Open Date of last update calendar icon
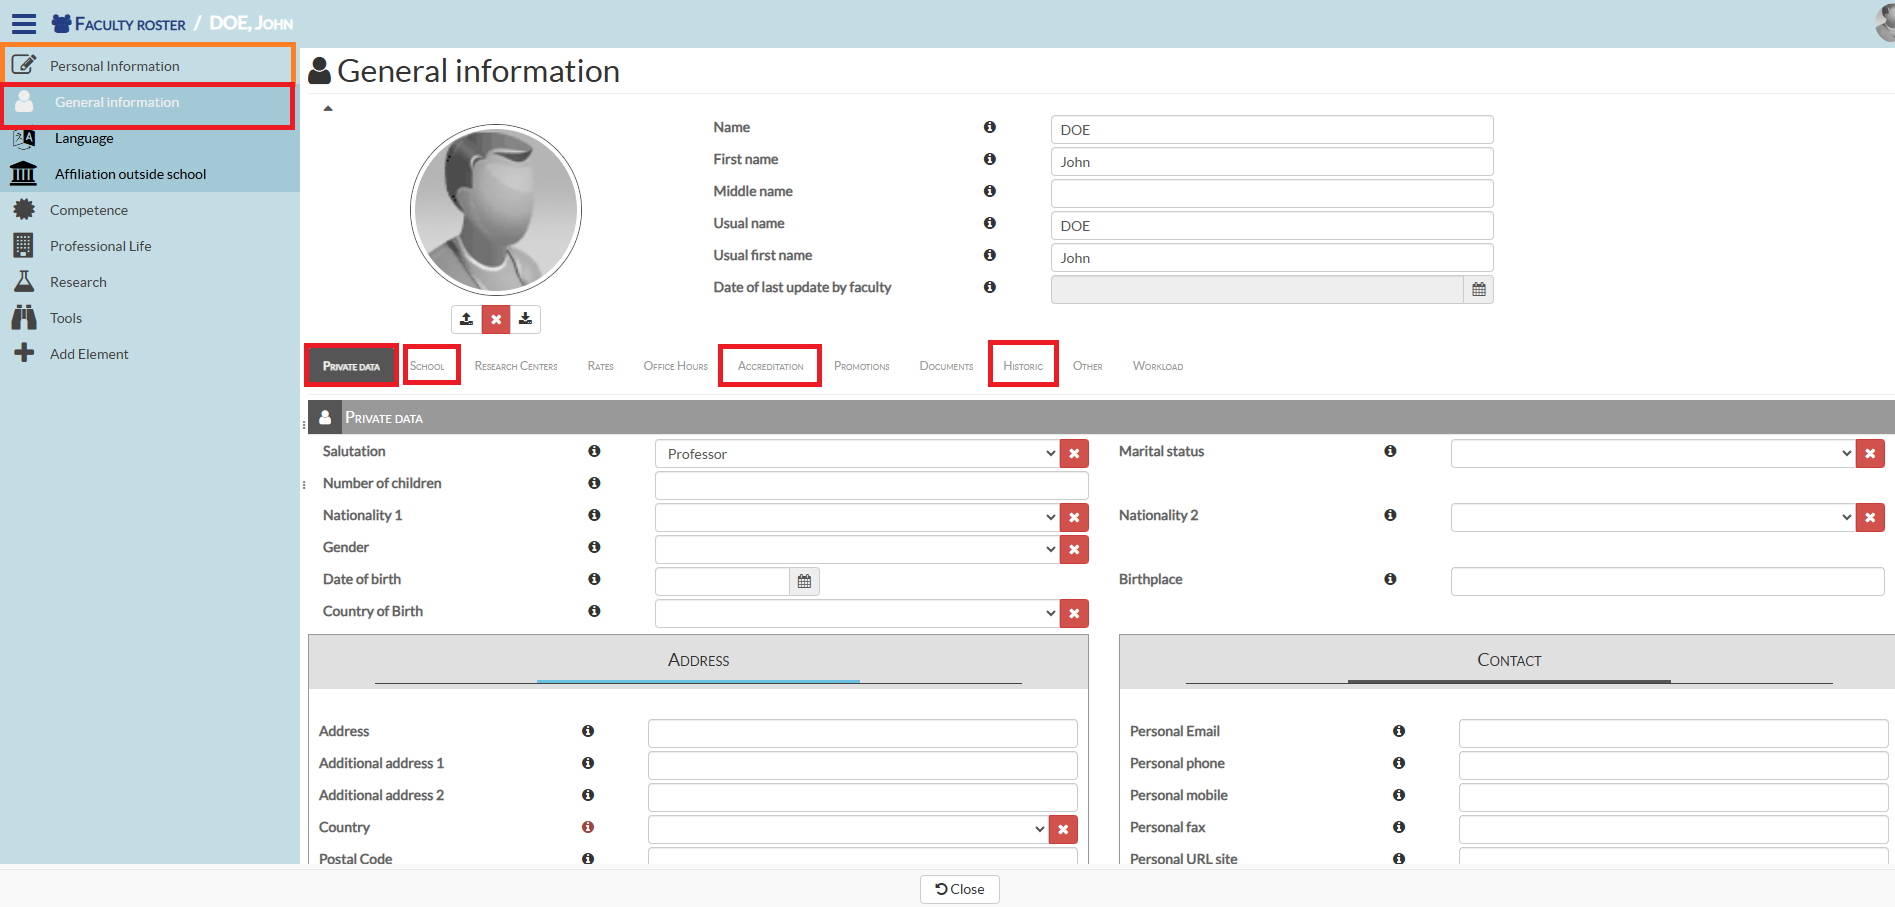Viewport: 1895px width, 907px height. point(1478,289)
